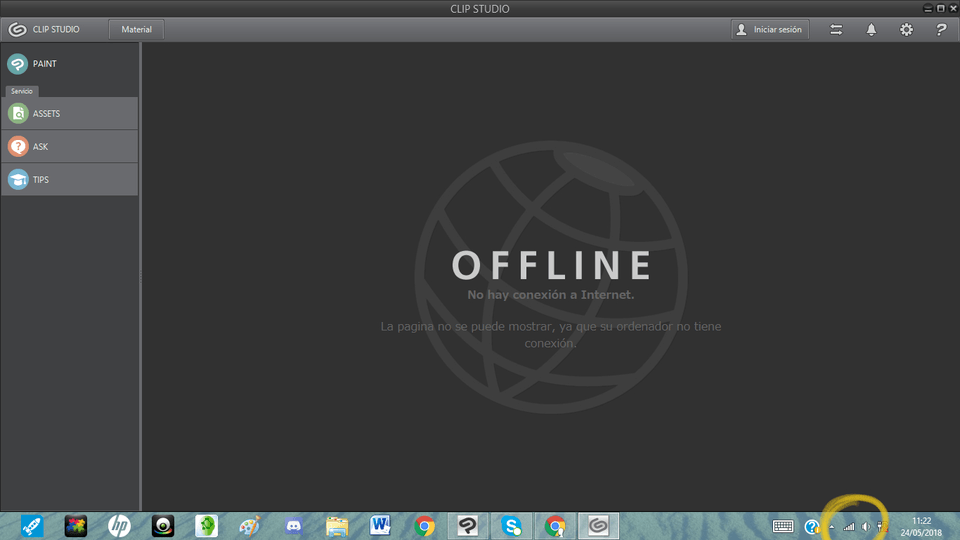960x540 pixels.
Task: Open on-screen keyboard tray icon
Action: (783, 526)
